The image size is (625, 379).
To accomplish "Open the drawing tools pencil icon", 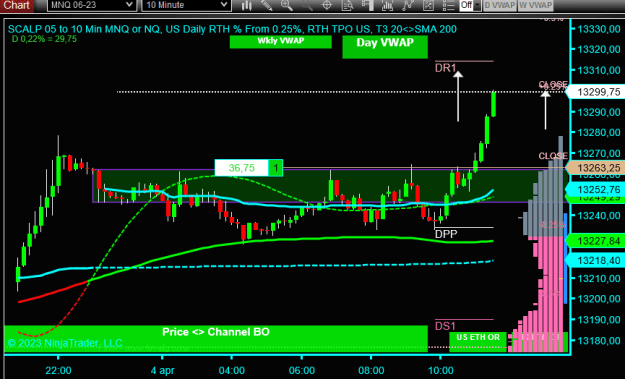I will pos(267,5).
